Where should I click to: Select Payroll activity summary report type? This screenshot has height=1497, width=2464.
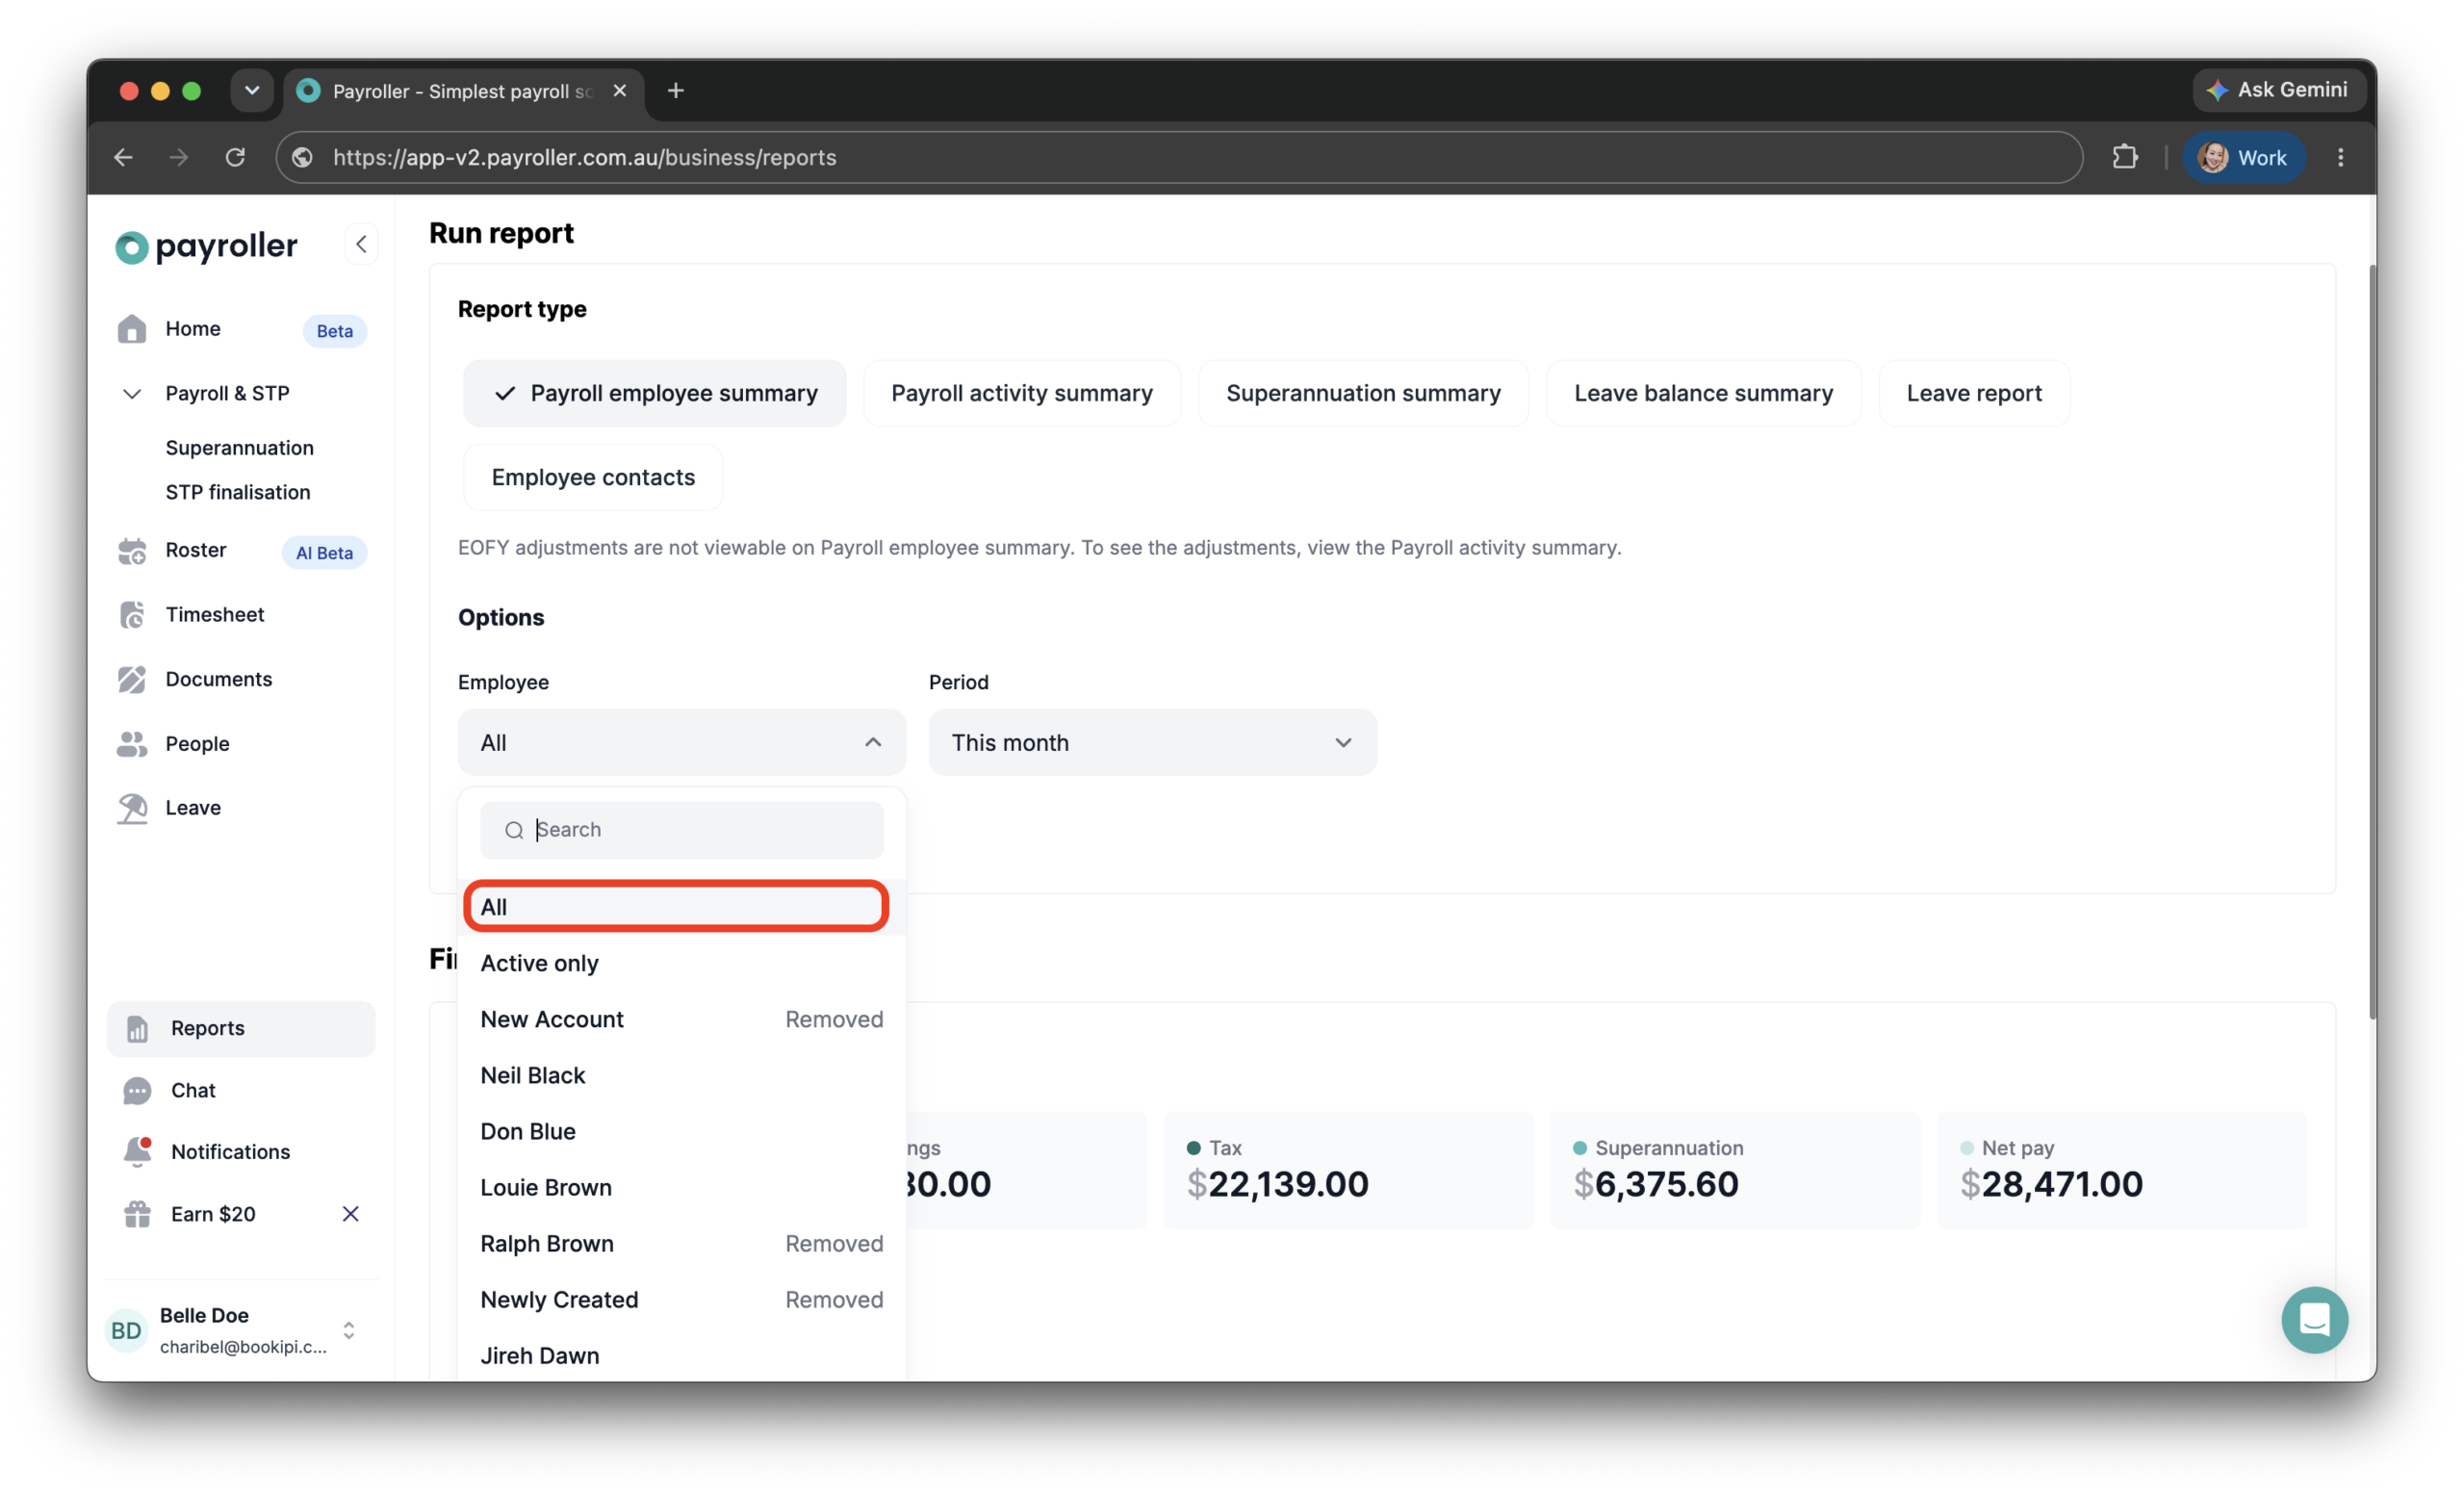1021,393
